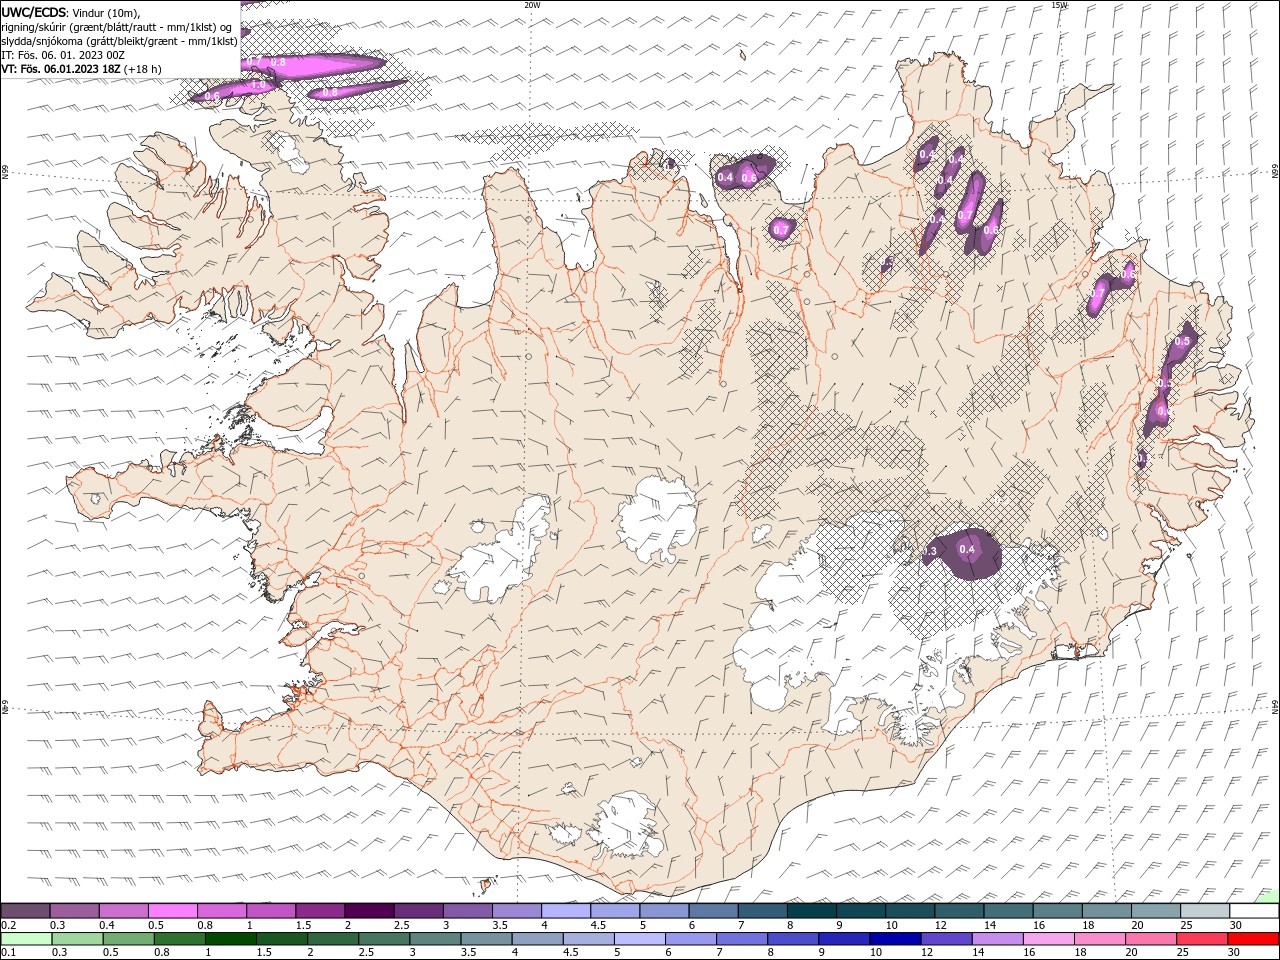Click the '30' label under the upper legend row
Viewport: 1280px width, 960px height.
tap(1236, 925)
